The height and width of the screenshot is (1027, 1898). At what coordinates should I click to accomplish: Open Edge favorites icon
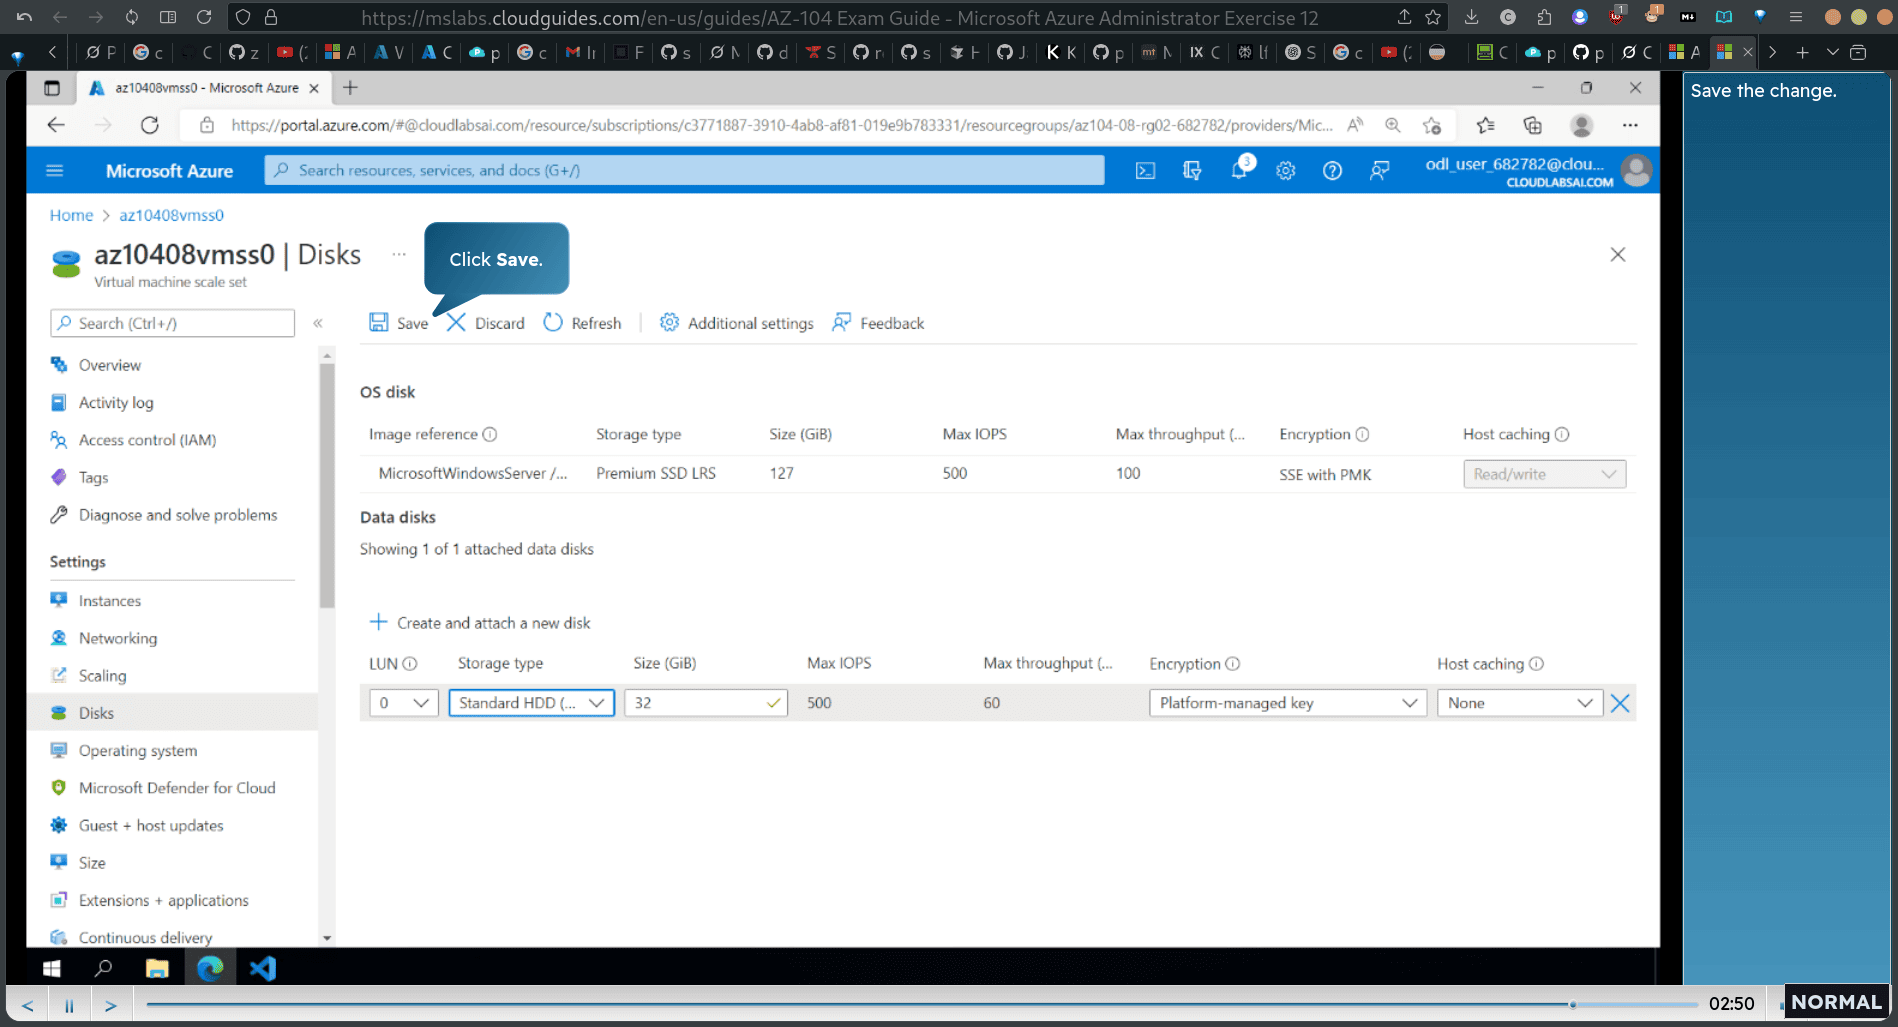[x=1486, y=125]
